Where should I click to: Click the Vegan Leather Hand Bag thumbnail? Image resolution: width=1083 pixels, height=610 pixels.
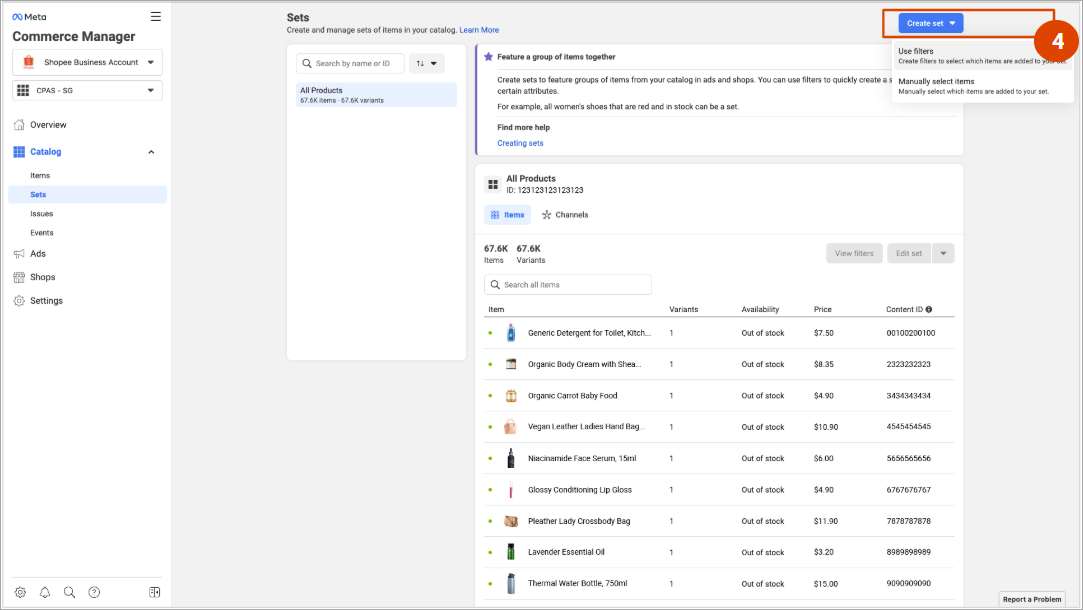511,427
